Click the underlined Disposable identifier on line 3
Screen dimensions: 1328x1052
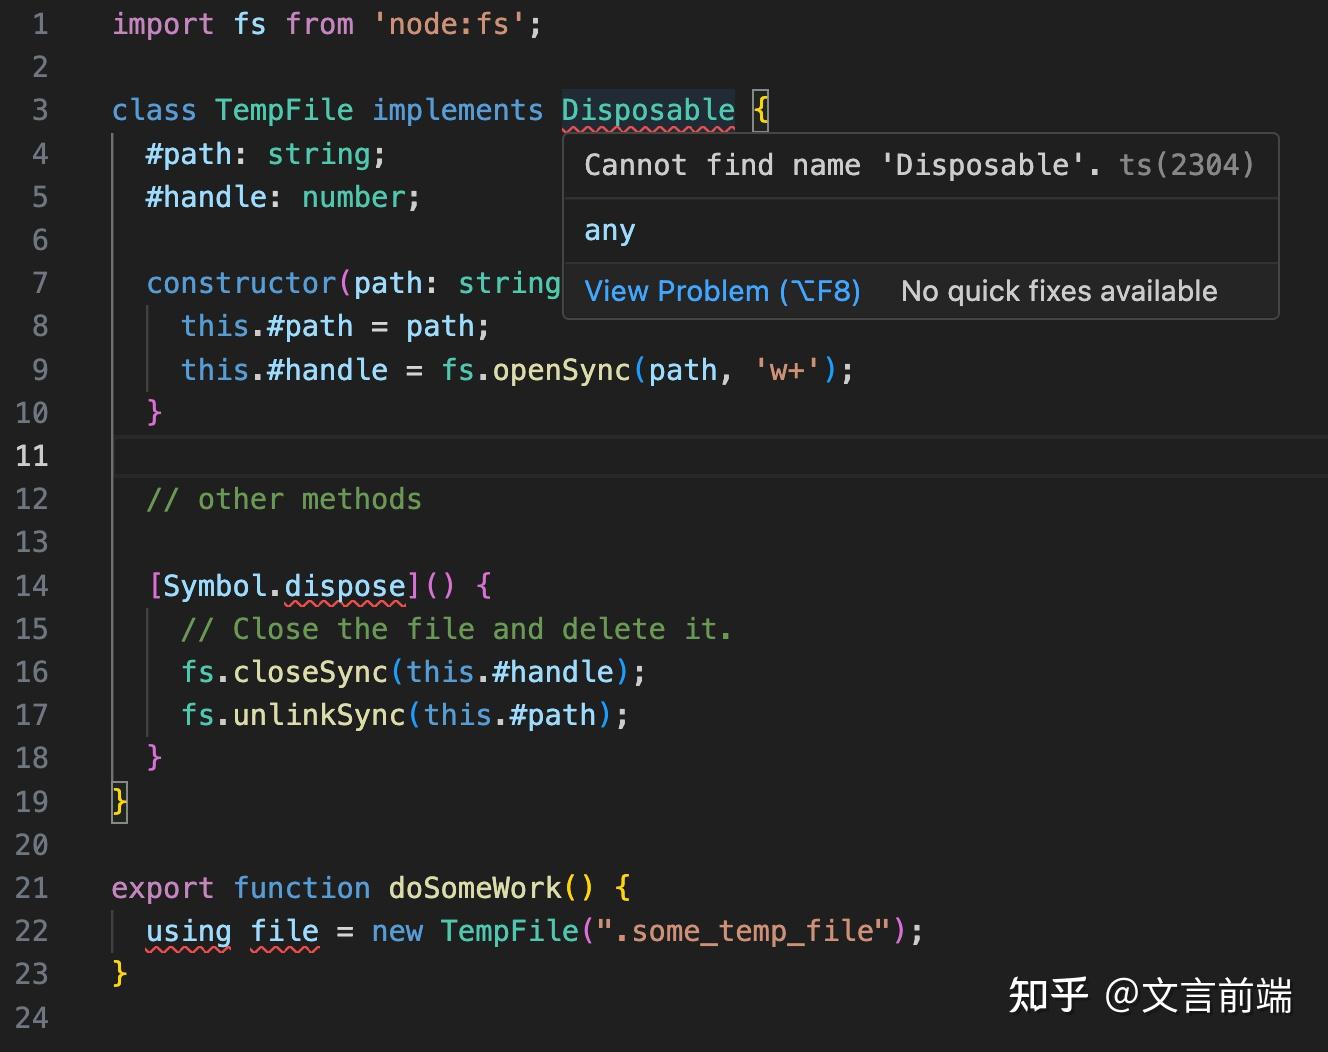(647, 110)
